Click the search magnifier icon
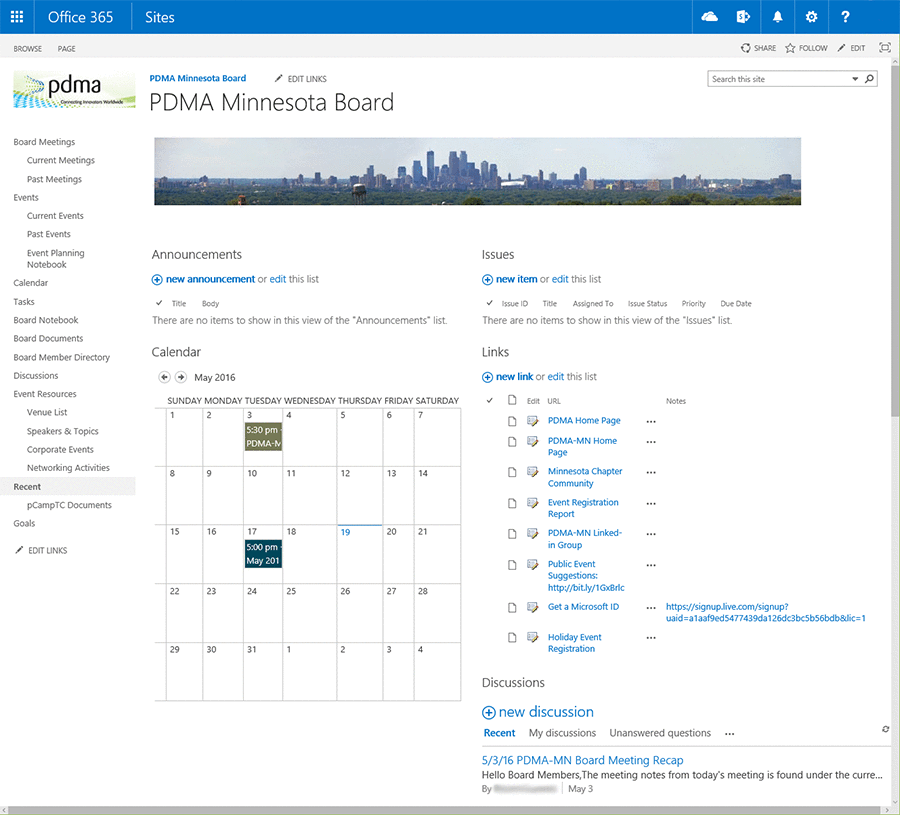 869,79
